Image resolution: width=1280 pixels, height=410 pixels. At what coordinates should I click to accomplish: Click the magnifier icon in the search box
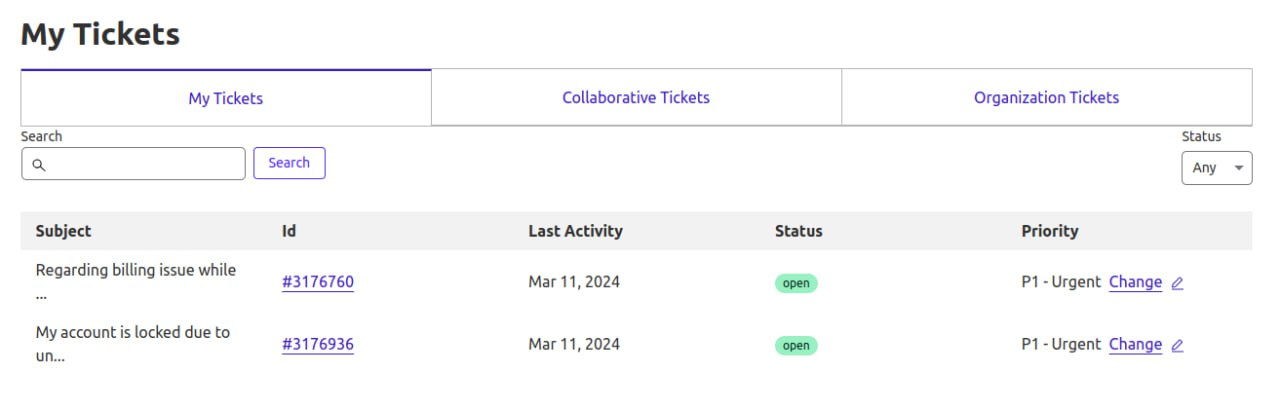pos(39,165)
